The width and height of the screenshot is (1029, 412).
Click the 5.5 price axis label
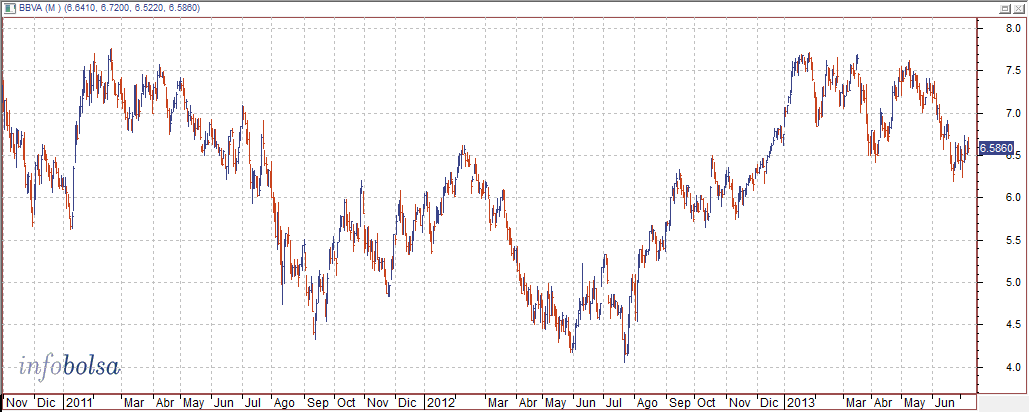tap(1011, 240)
